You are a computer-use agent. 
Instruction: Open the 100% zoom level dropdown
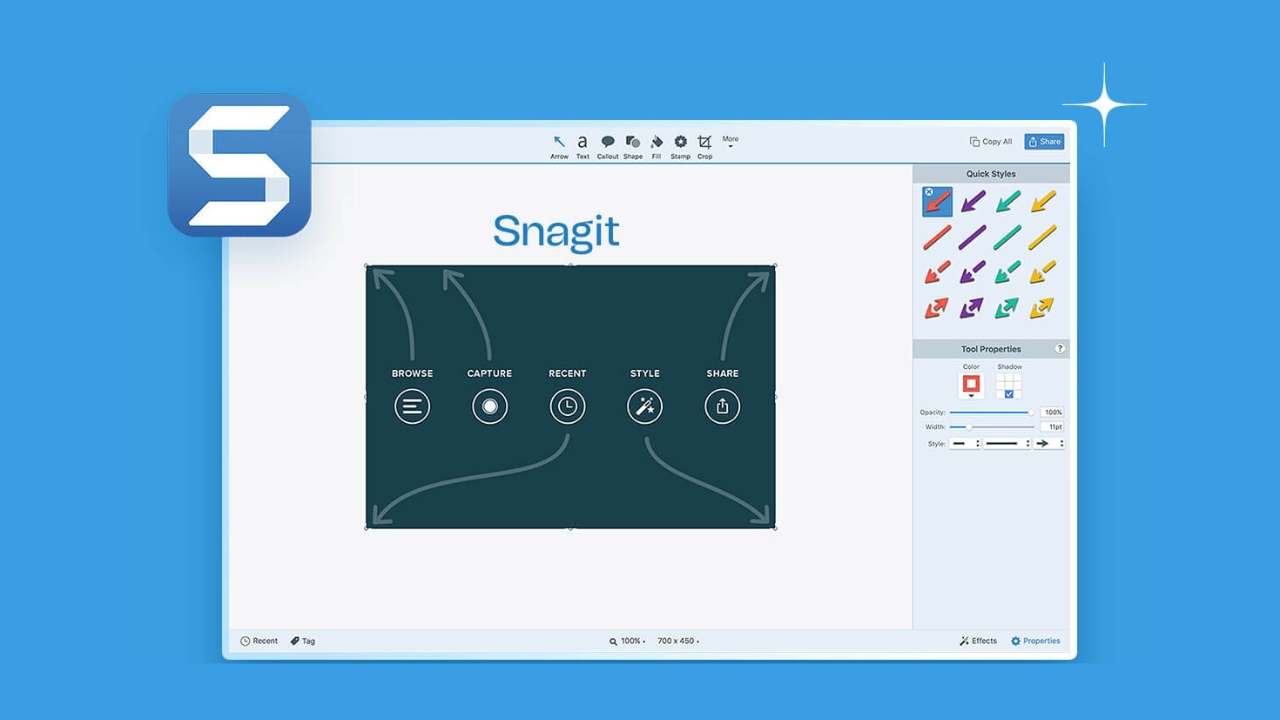pos(628,641)
